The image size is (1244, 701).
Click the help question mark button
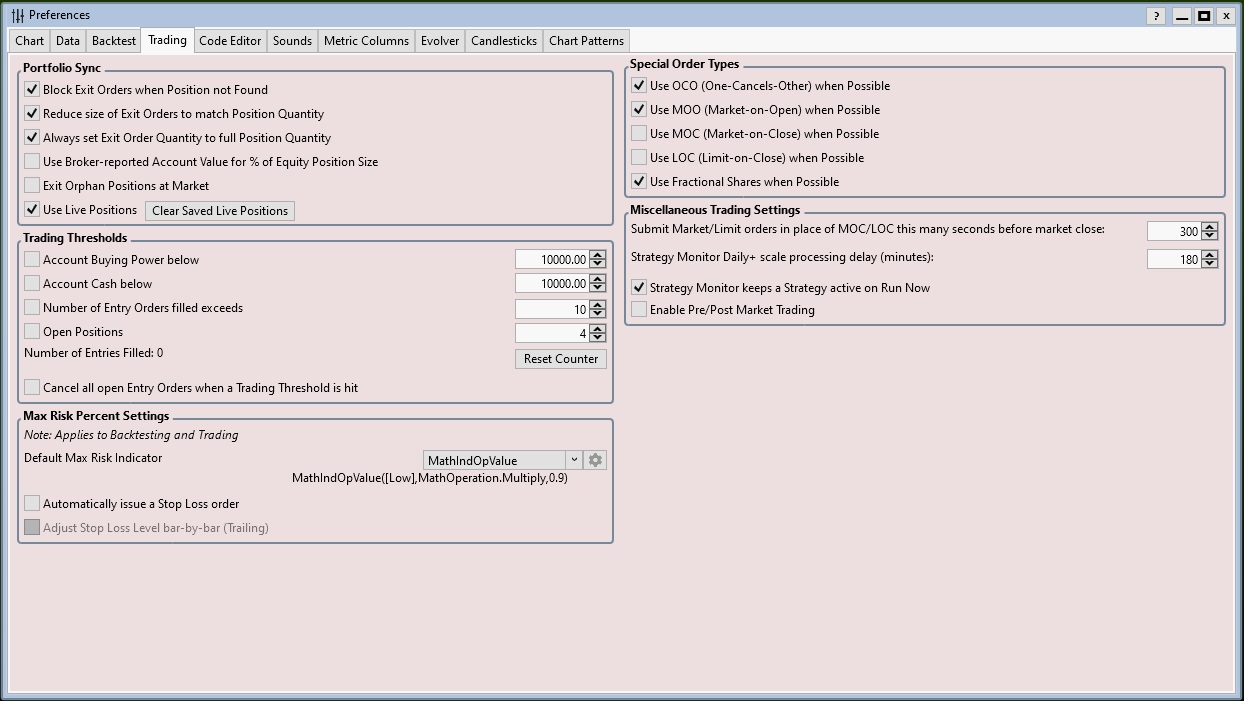click(1156, 16)
